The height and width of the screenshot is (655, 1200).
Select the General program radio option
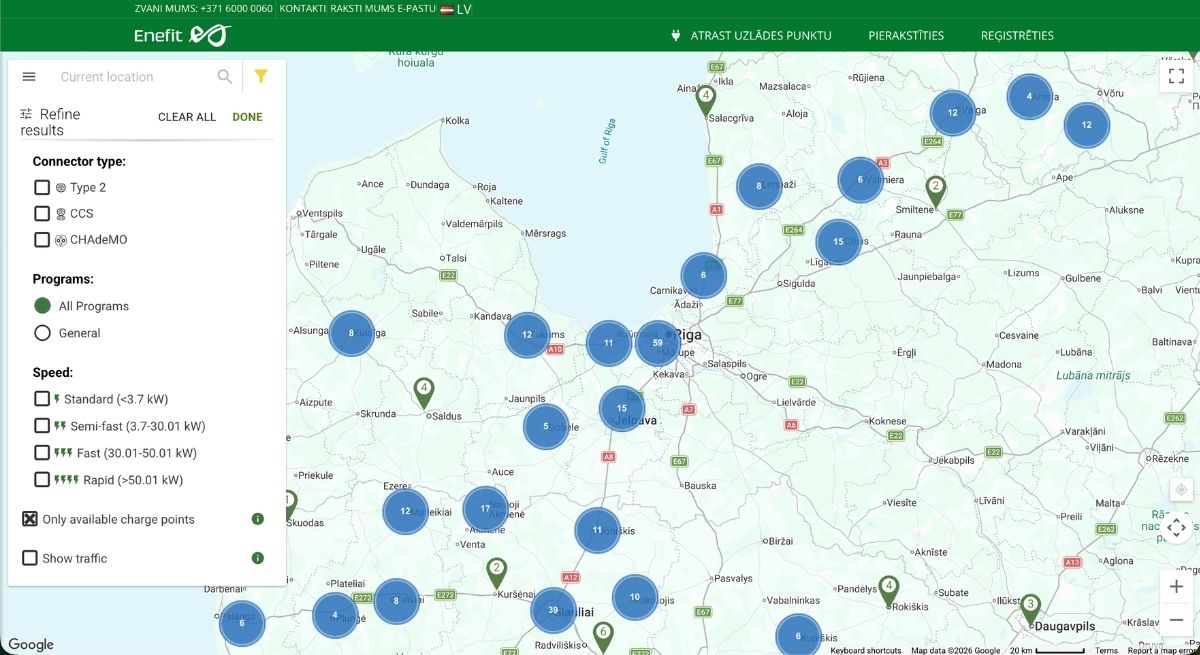click(x=42, y=333)
